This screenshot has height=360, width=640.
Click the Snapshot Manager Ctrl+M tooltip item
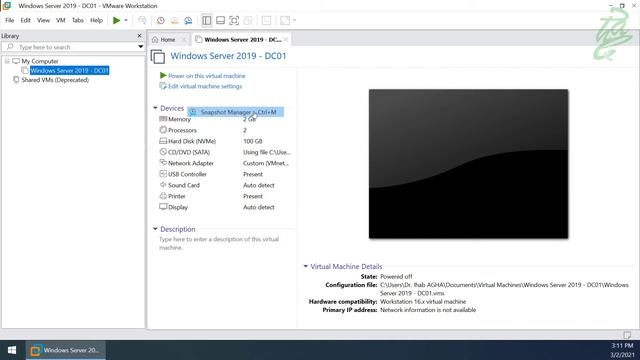pyautogui.click(x=236, y=112)
